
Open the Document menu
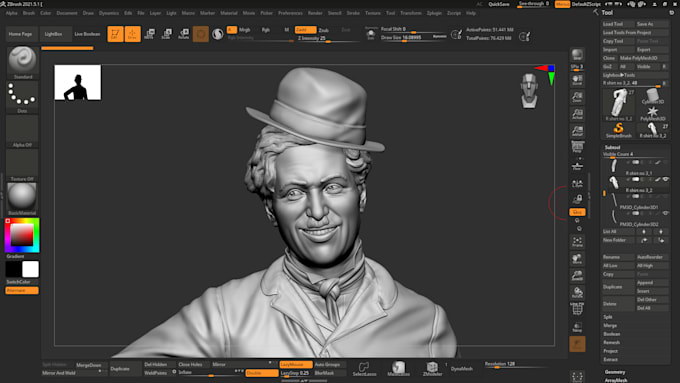click(67, 13)
